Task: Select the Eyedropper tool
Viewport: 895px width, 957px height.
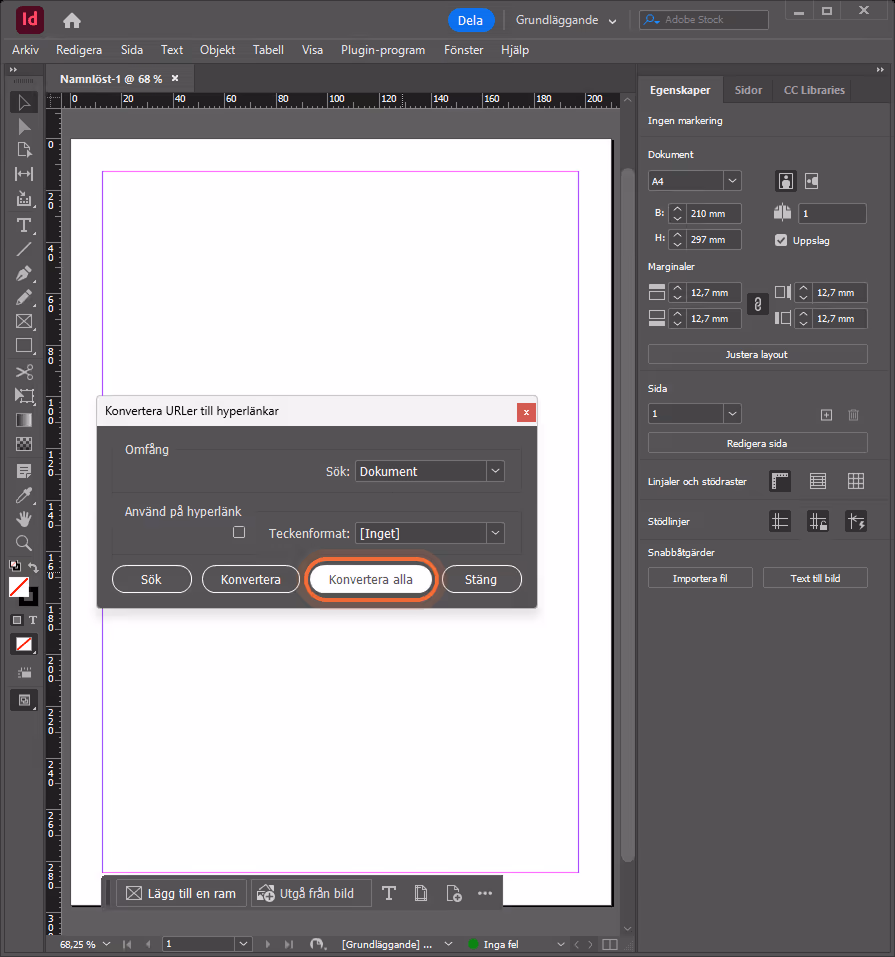Action: 24,495
